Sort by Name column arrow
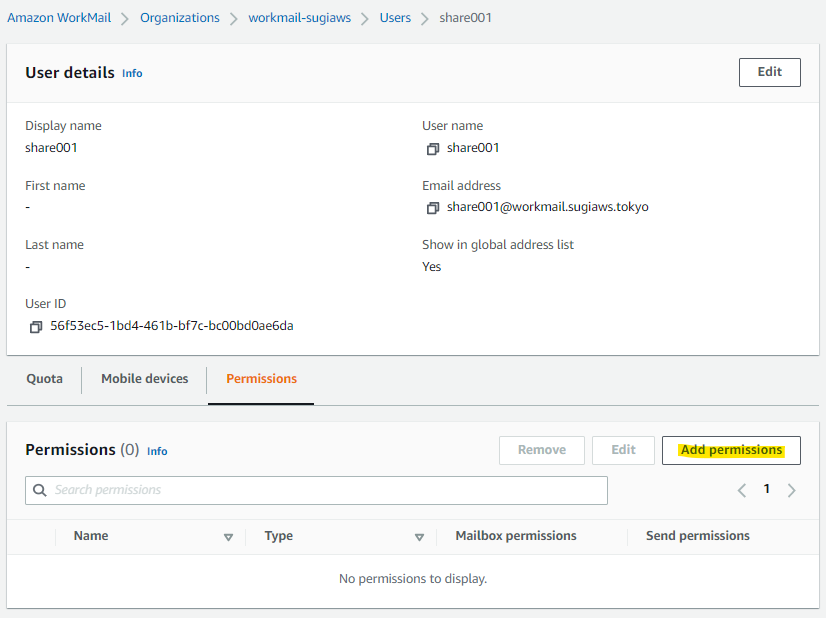The width and height of the screenshot is (826, 618). (228, 537)
